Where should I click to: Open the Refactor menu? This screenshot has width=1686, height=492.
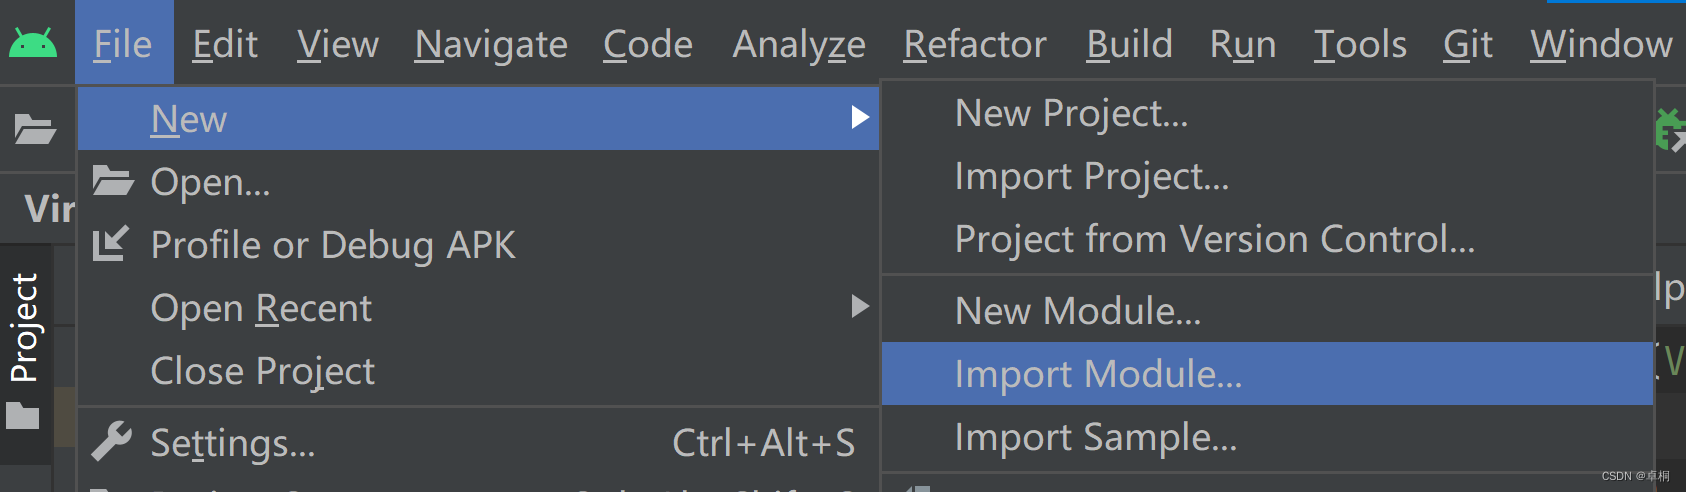[975, 44]
